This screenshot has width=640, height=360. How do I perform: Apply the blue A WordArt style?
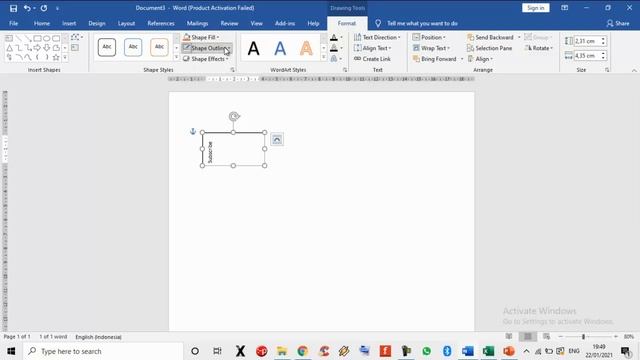click(x=280, y=49)
